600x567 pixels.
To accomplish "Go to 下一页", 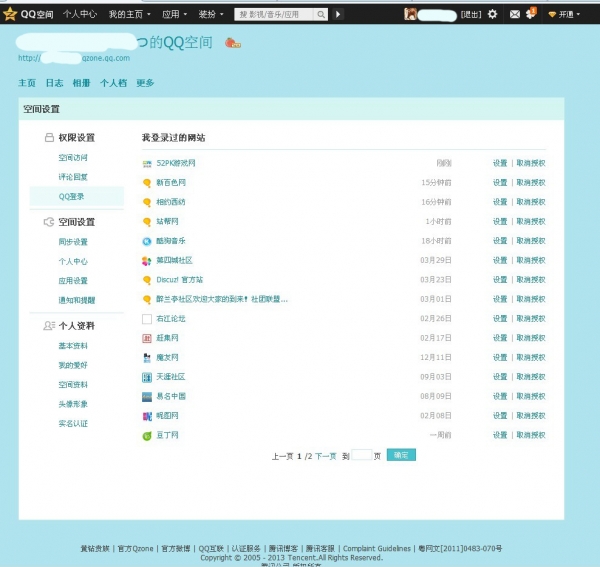I will coord(326,456).
